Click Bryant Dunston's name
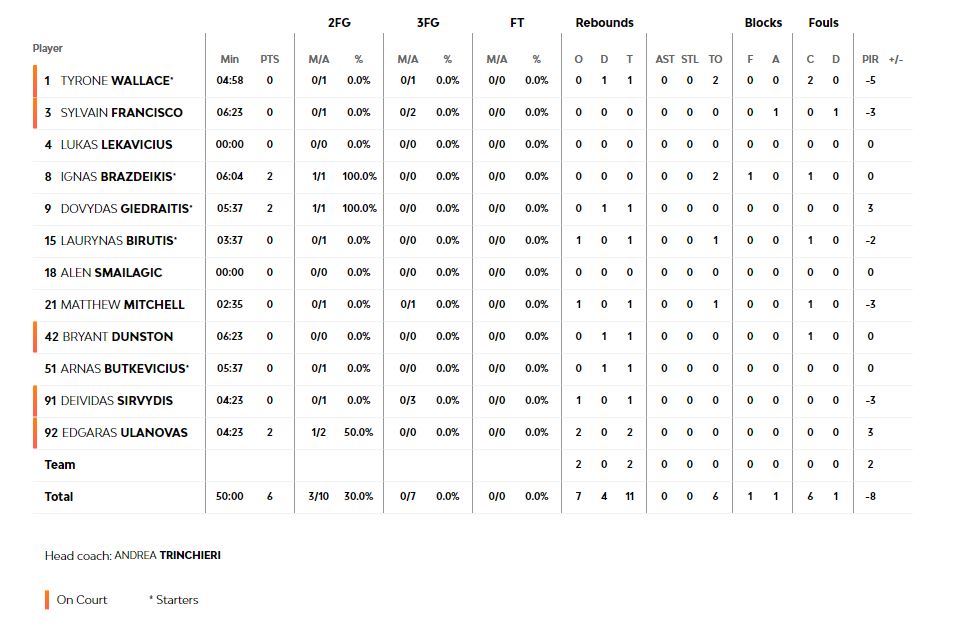 (118, 337)
